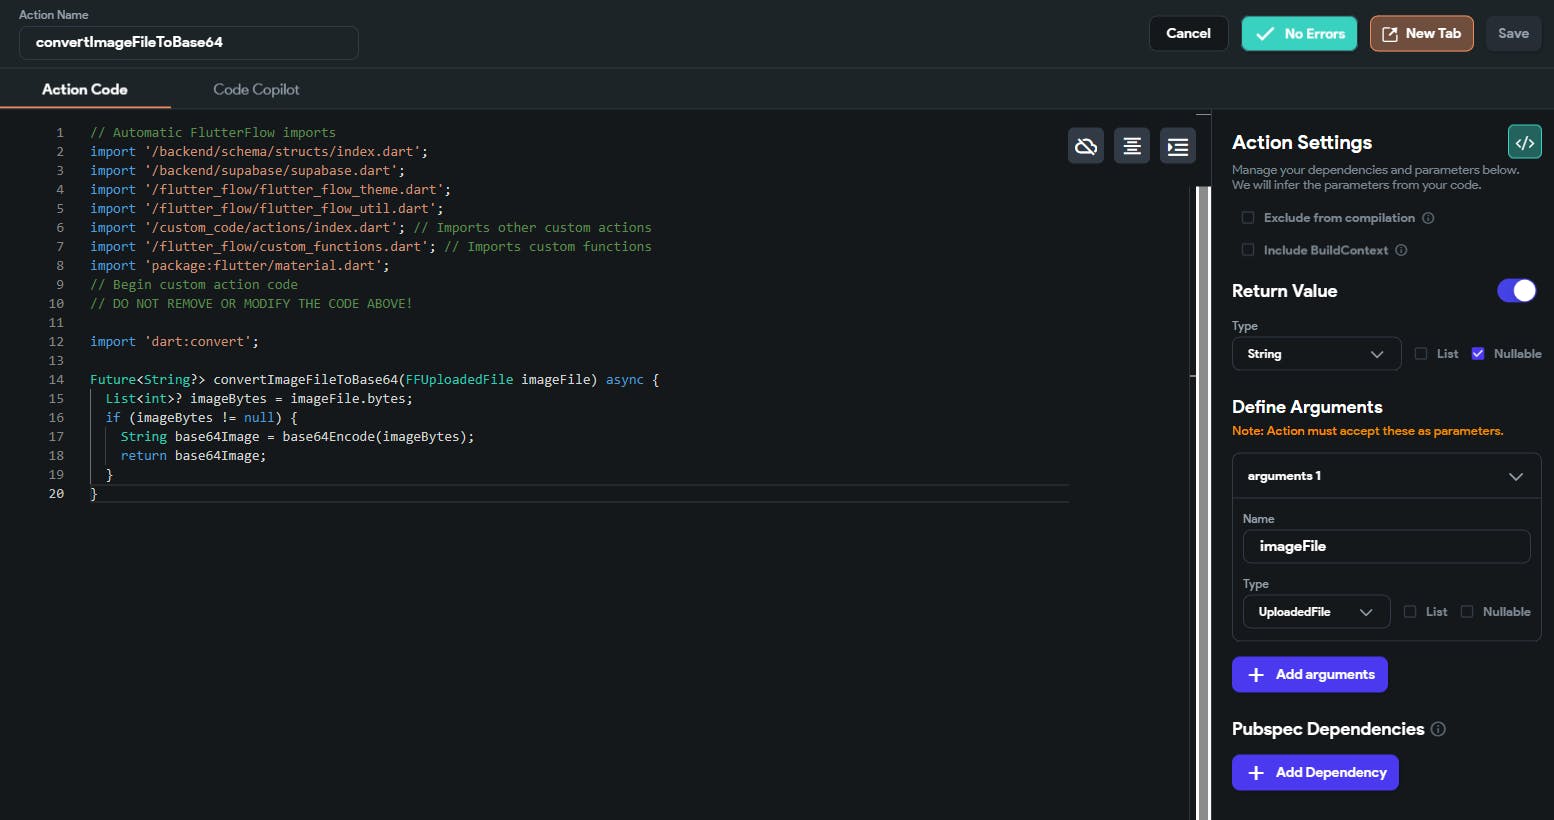1554x820 pixels.
Task: Click the Action Name input field
Action: point(189,42)
